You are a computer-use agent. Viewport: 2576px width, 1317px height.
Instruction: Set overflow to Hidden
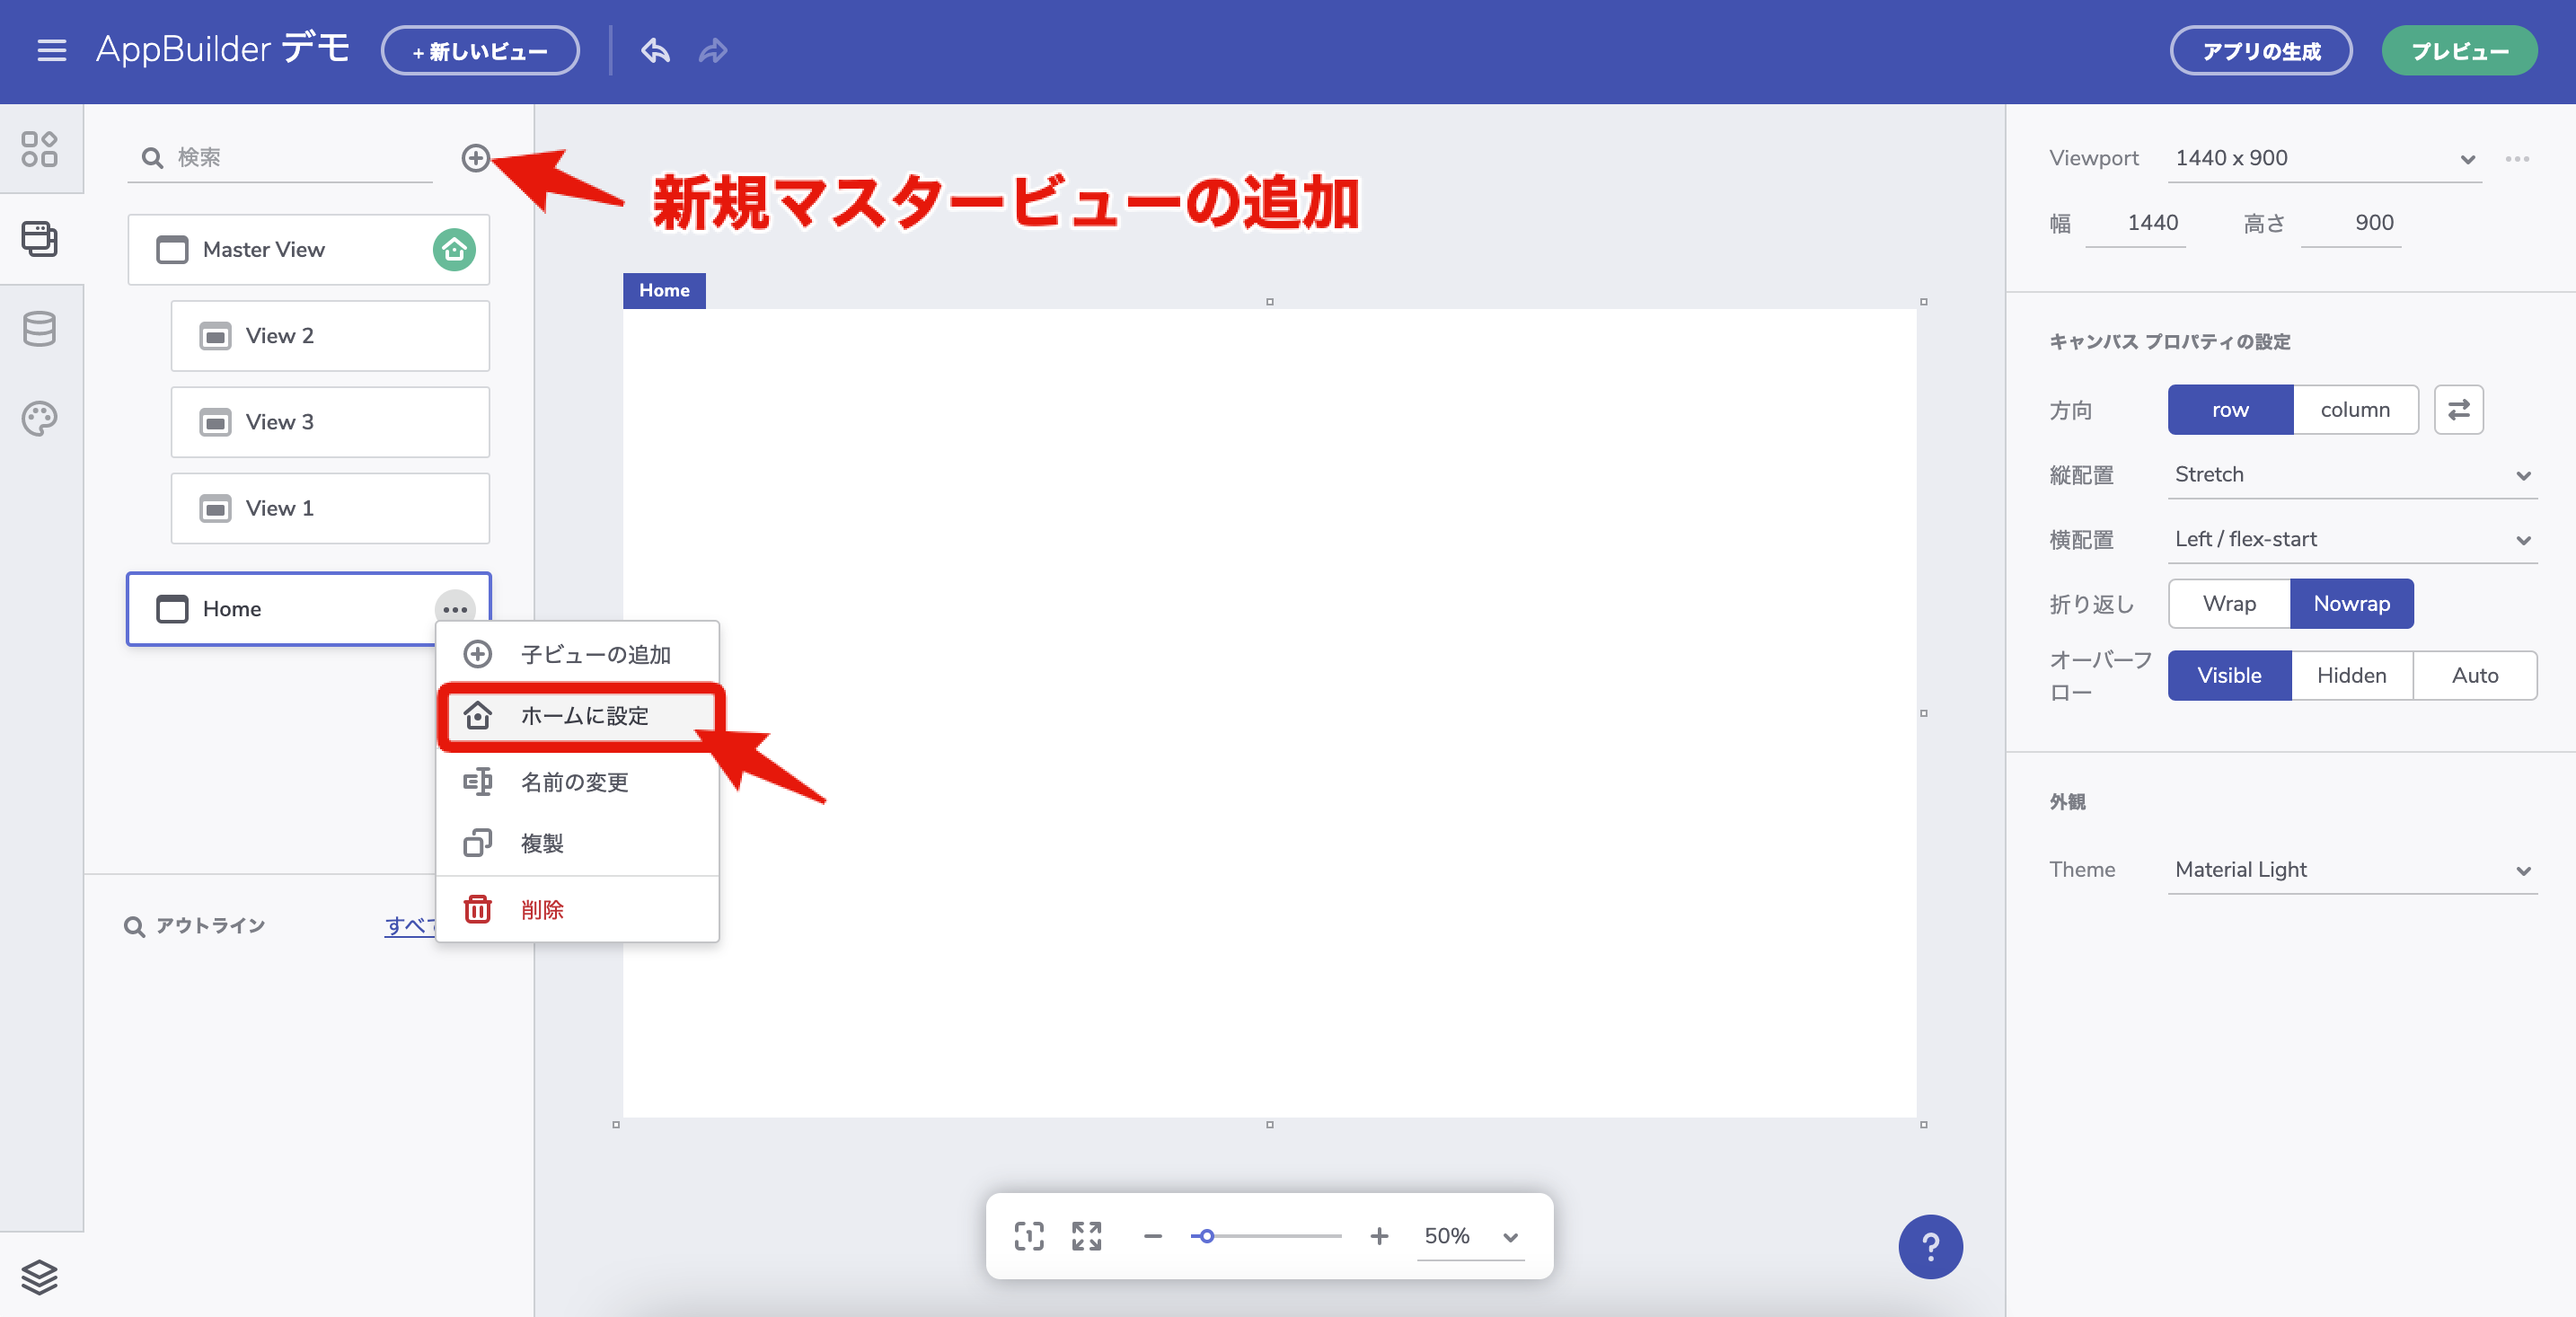[x=2351, y=675]
